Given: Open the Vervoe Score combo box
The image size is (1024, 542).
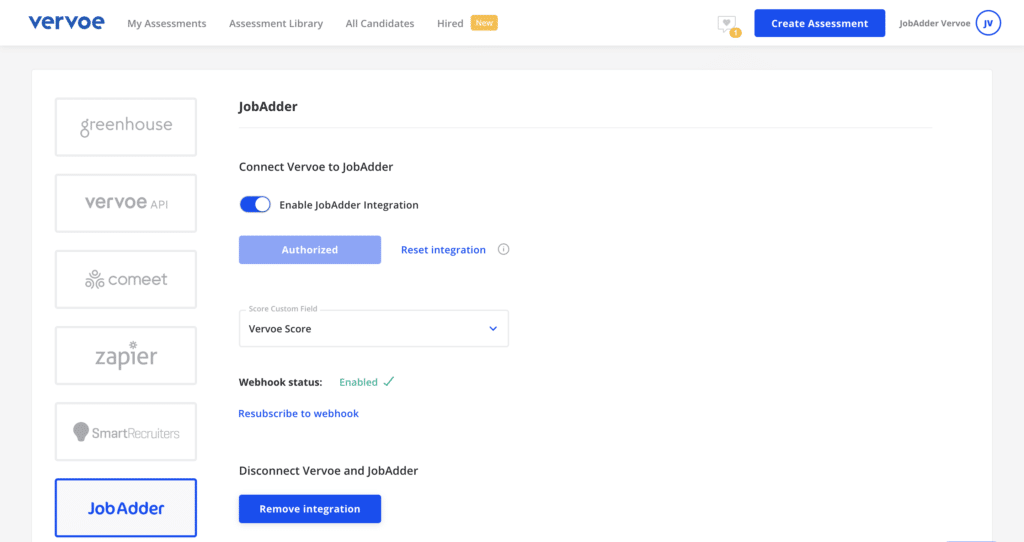Looking at the screenshot, I should (x=374, y=328).
